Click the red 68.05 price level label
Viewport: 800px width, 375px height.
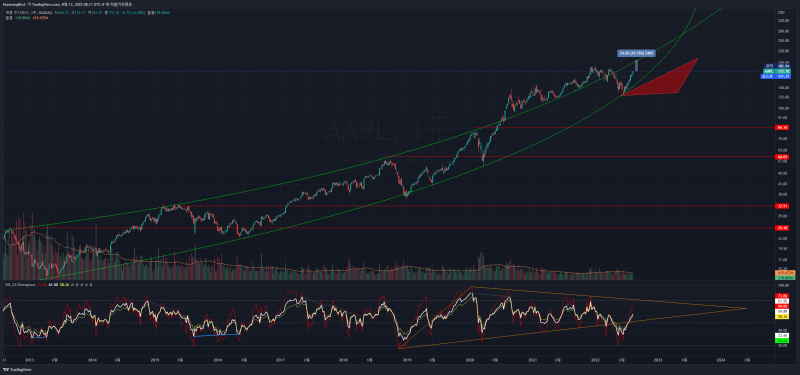click(782, 157)
